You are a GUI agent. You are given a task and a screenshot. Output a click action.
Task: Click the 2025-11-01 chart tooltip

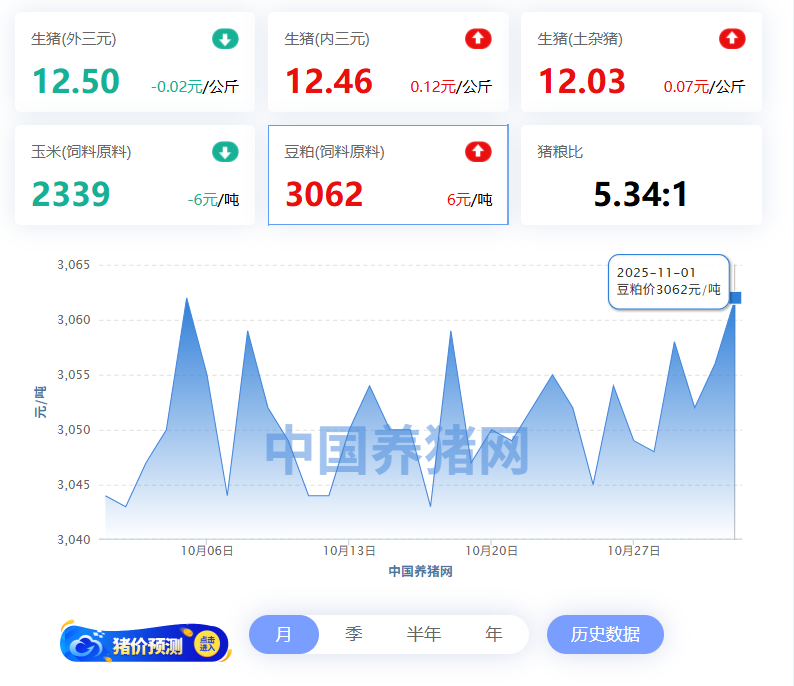click(x=668, y=281)
